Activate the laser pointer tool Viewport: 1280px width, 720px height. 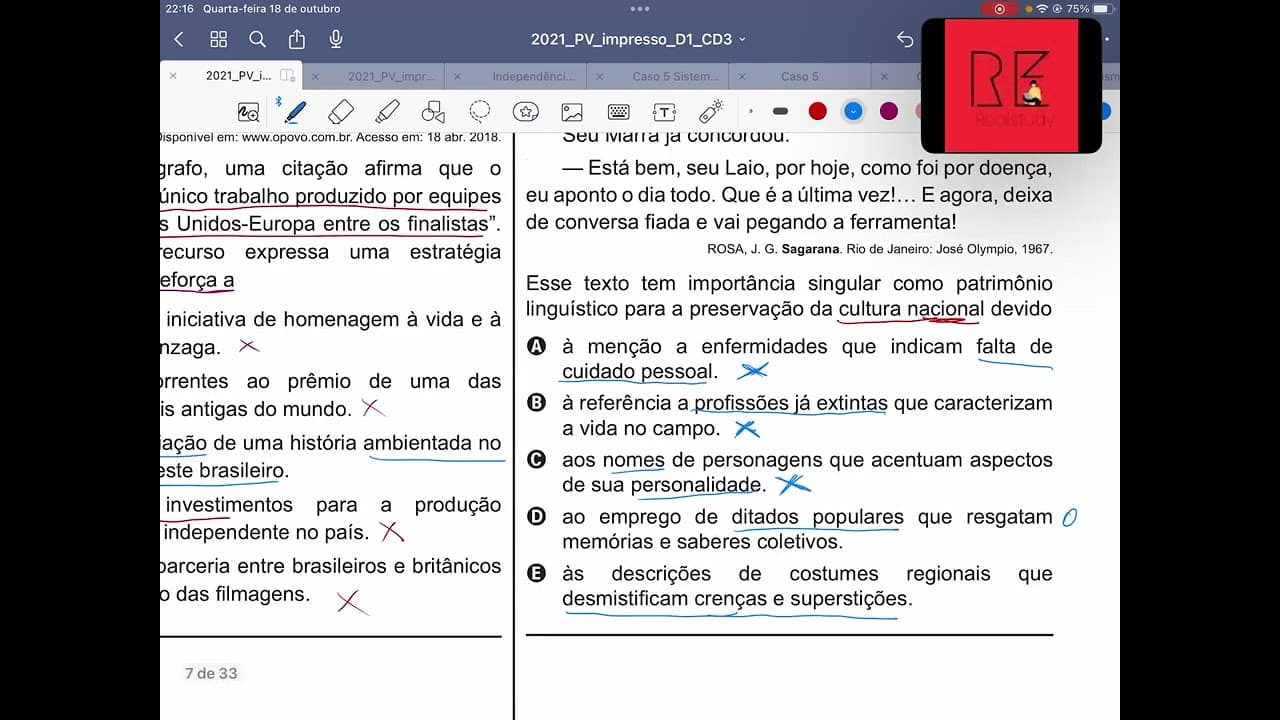coord(711,111)
